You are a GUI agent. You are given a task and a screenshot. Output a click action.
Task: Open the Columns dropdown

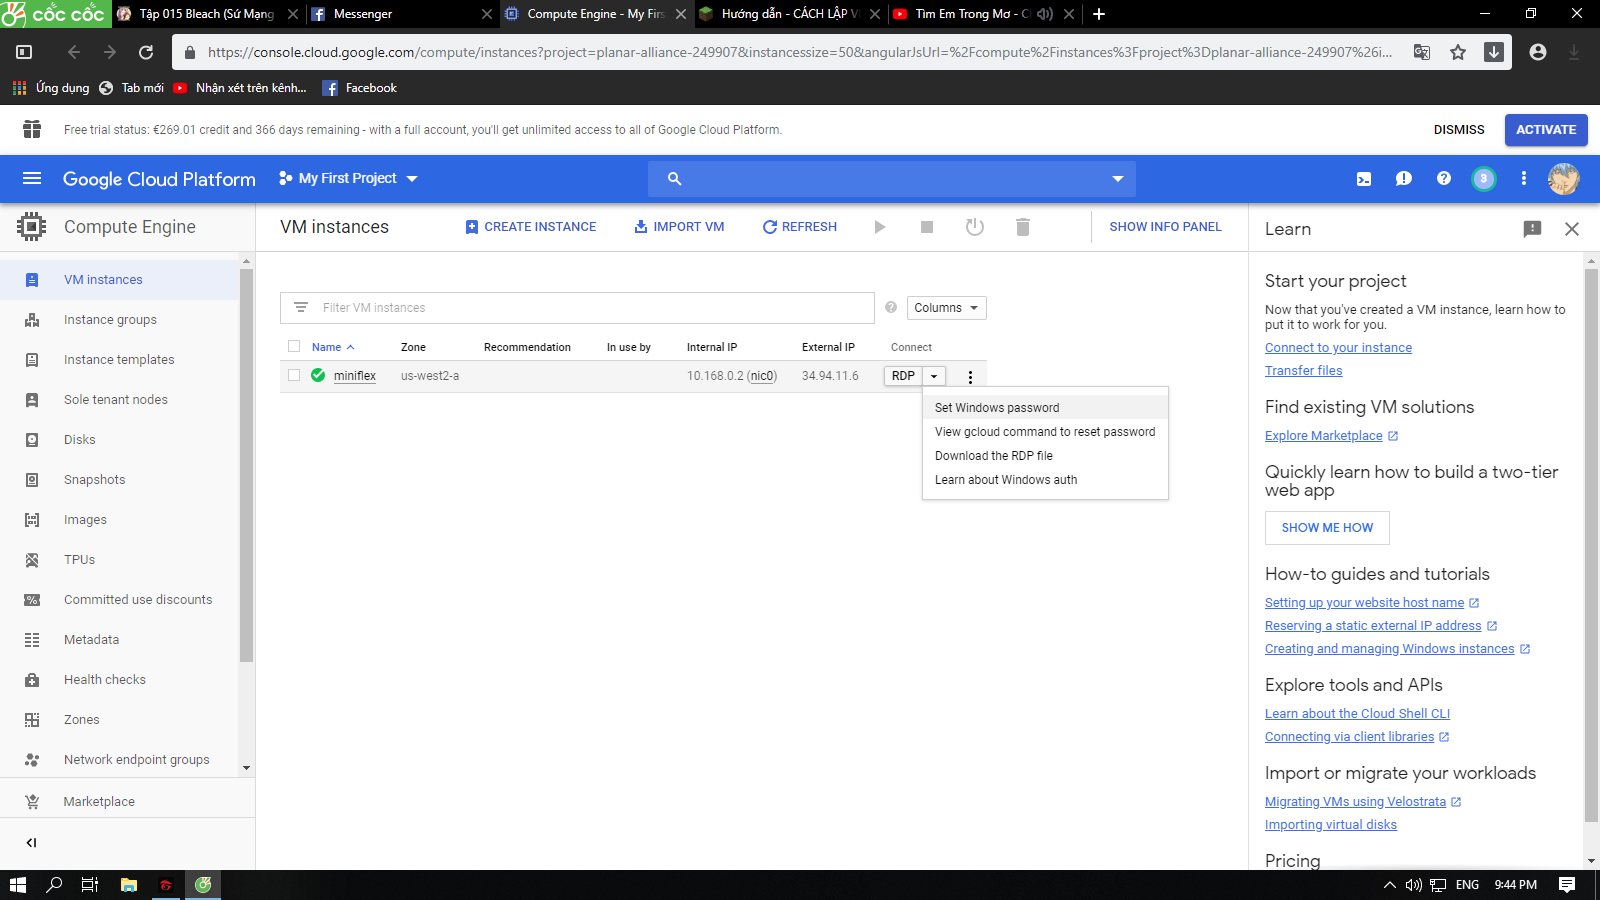[946, 308]
